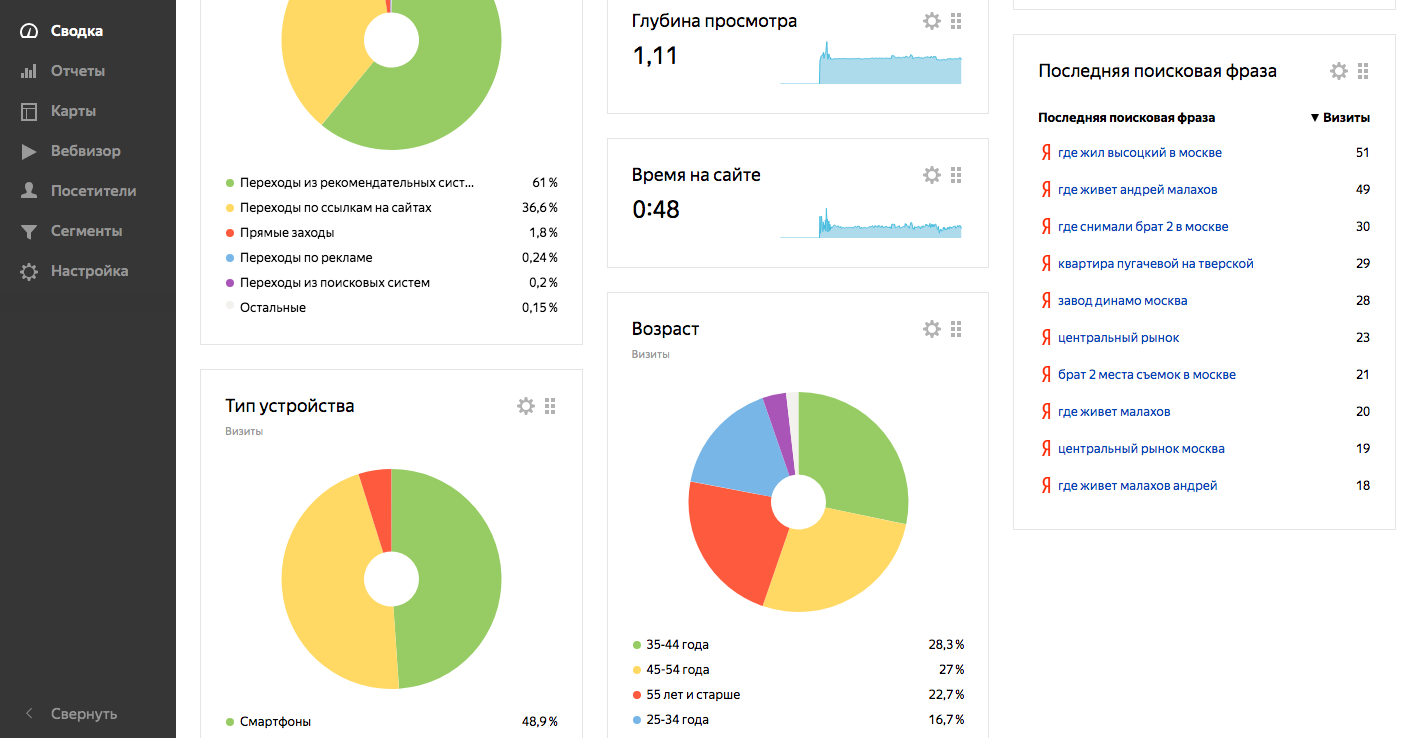
Task: Click Yandex icon beside 'завод динамо москва'
Action: pyautogui.click(x=1046, y=300)
